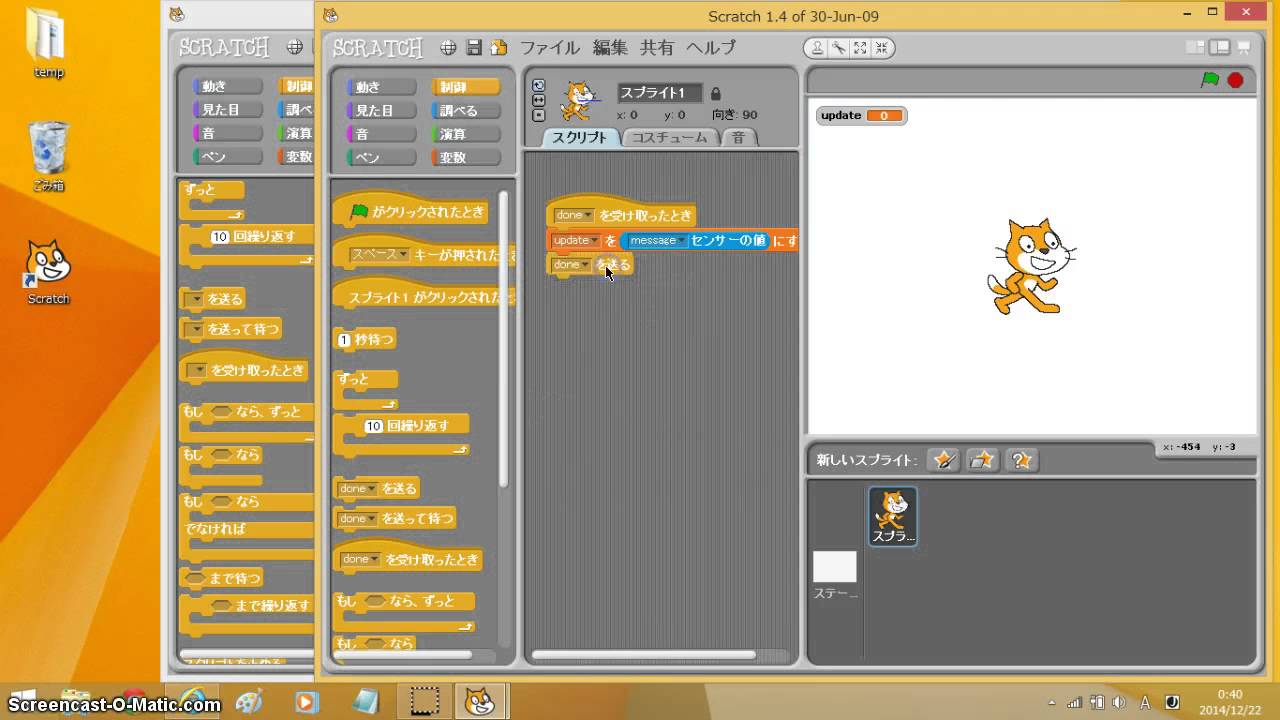Click the share project icon beside save
The height and width of the screenshot is (720, 1280).
tap(498, 47)
